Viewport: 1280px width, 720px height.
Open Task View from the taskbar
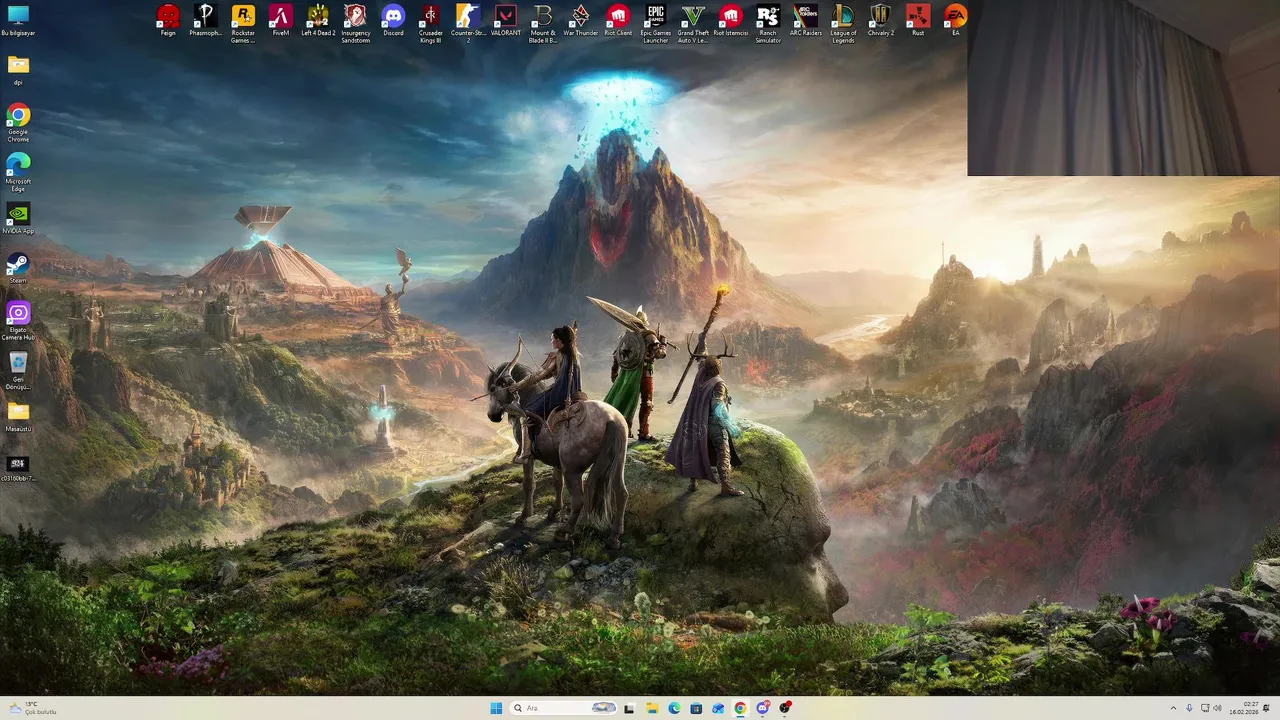pos(629,708)
